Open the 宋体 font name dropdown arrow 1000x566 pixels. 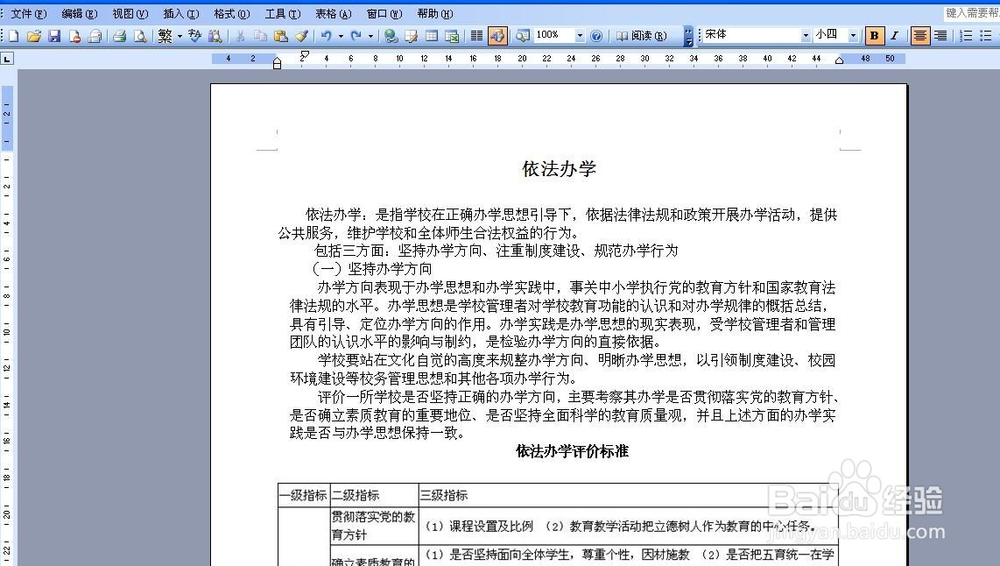click(x=805, y=36)
